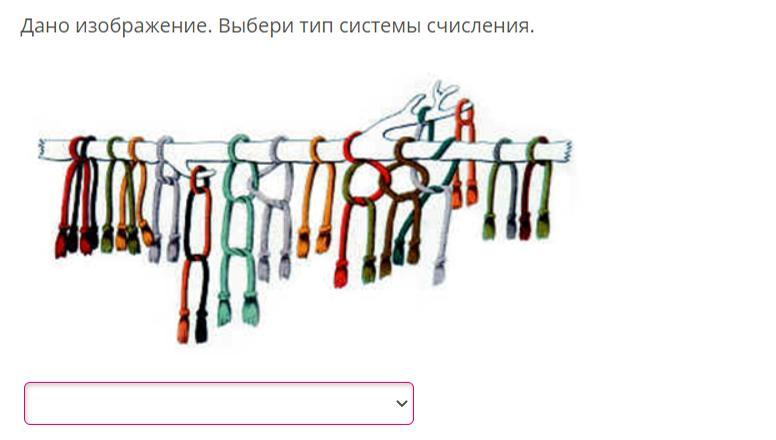Click the chevron arrow of the answer dropdown
This screenshot has height=440, width=776.
[402, 404]
